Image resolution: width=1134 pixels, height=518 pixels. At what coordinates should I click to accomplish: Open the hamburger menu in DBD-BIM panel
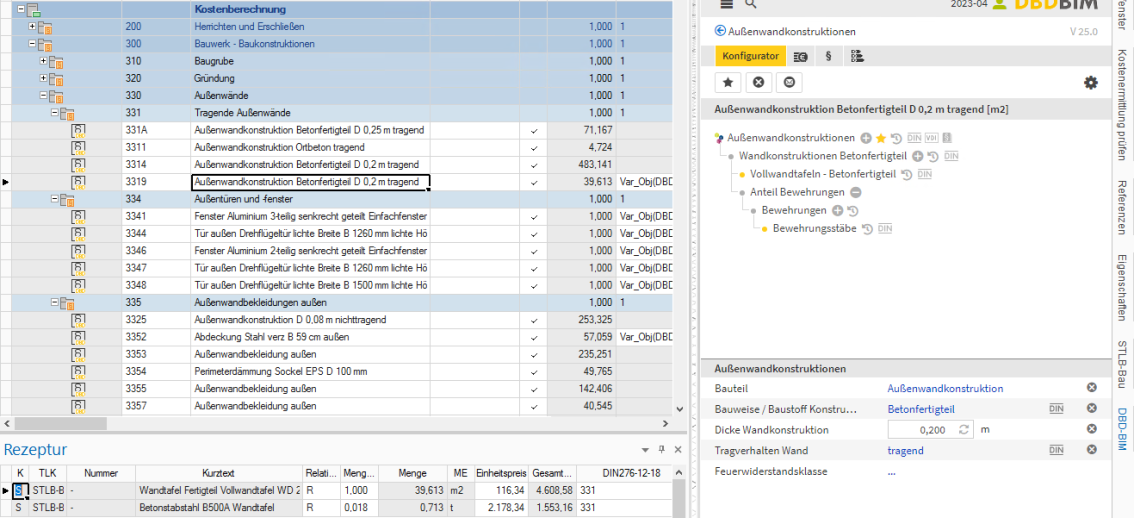[727, 5]
